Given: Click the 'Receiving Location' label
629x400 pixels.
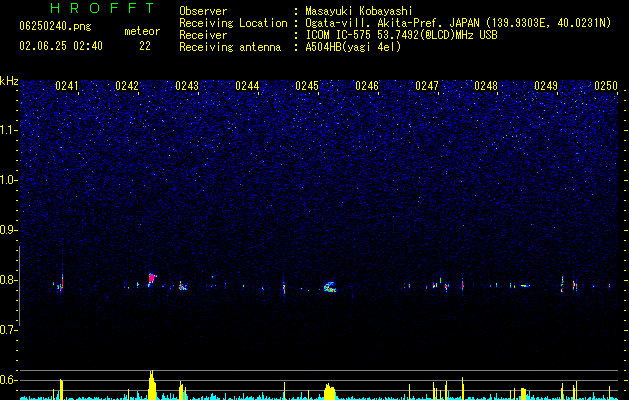Looking at the screenshot, I should tap(233, 23).
